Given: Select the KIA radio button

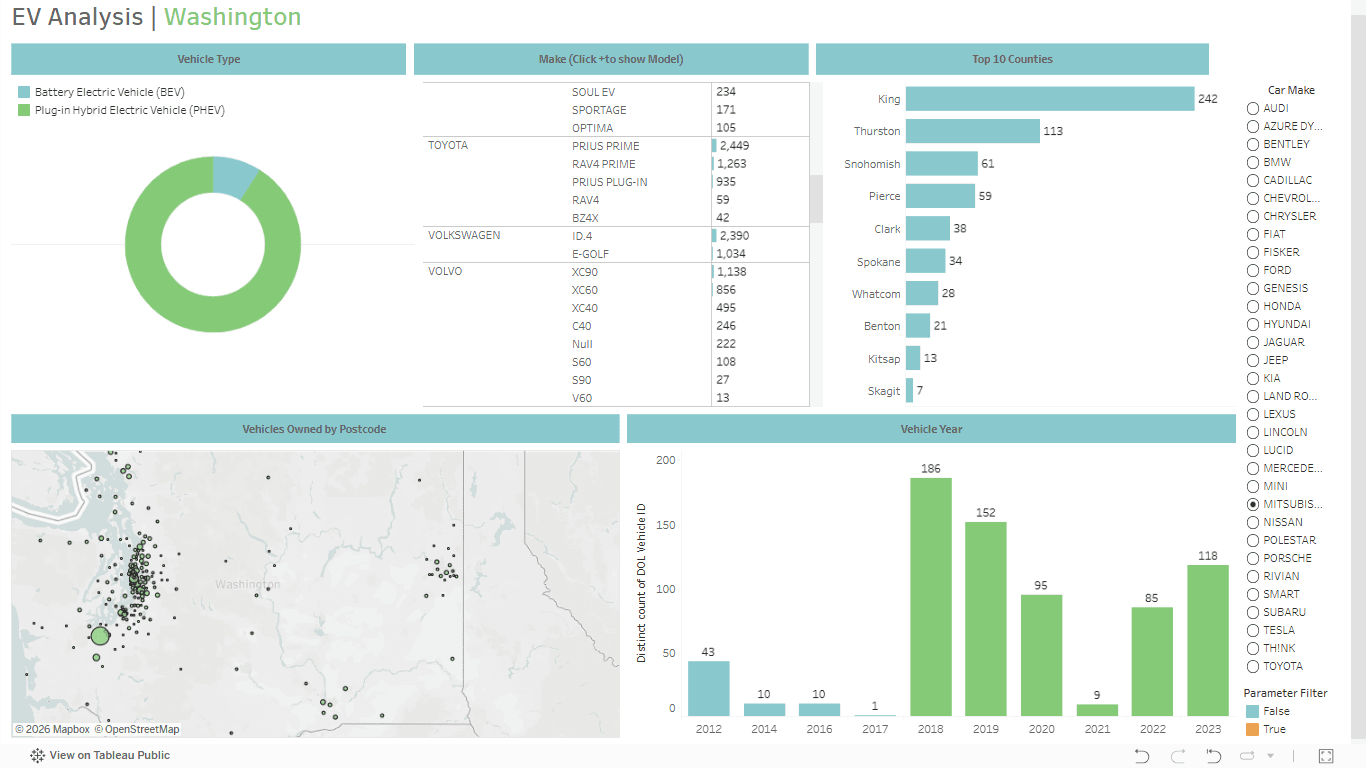Looking at the screenshot, I should click(x=1252, y=378).
